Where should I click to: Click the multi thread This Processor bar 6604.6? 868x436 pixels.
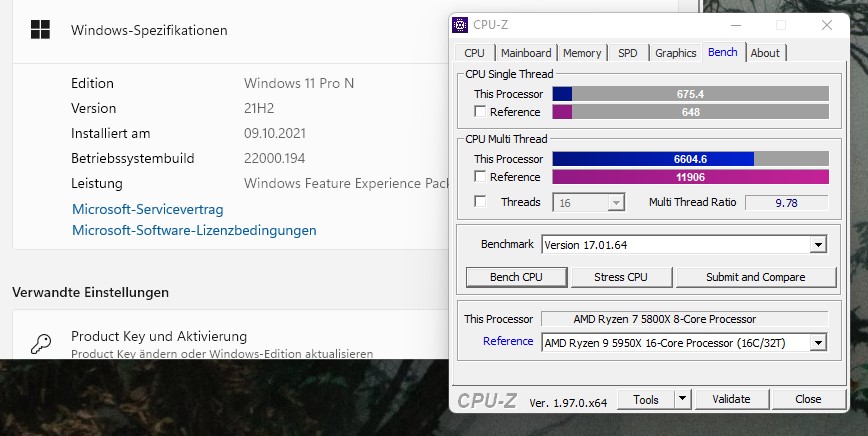point(690,159)
